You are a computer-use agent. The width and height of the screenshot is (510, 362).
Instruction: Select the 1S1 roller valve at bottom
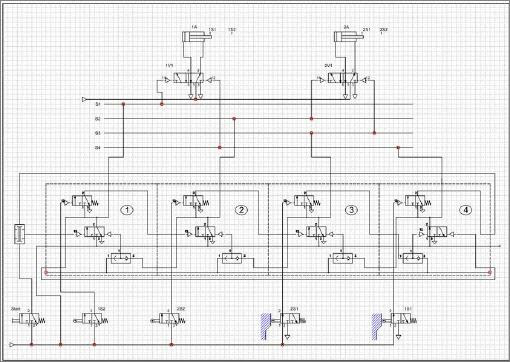399,319
